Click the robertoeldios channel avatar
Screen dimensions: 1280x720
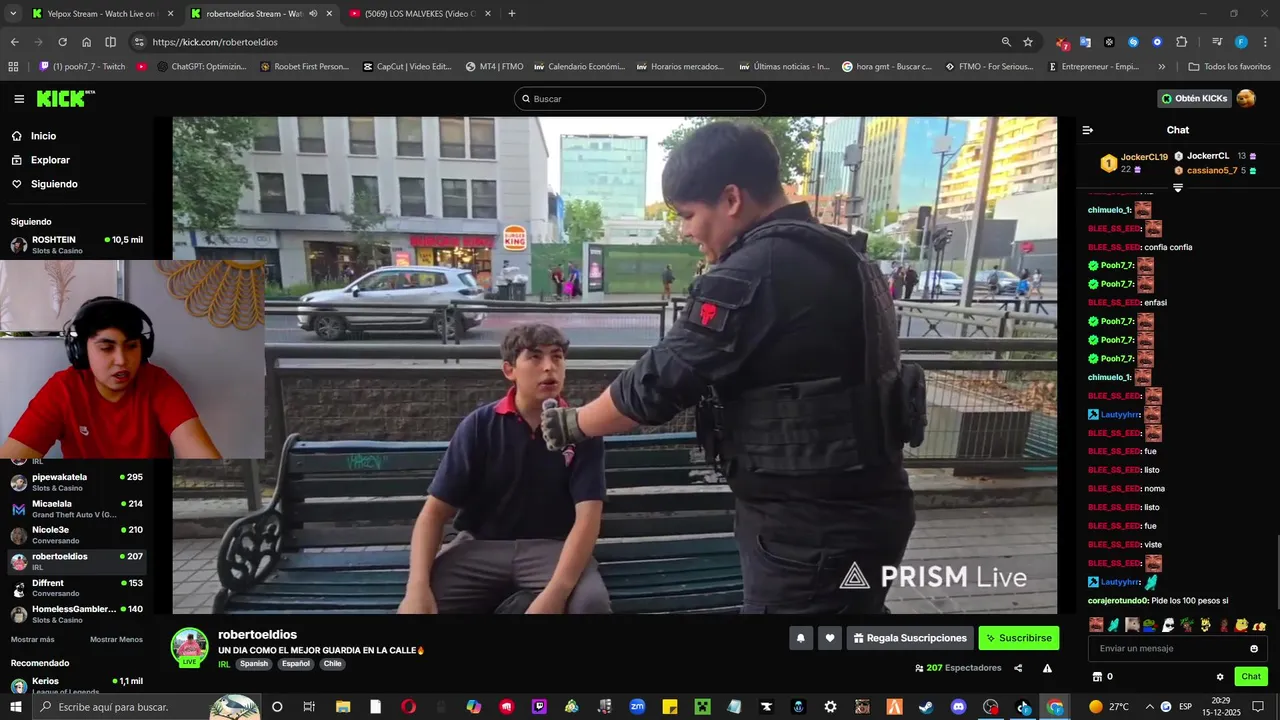(x=189, y=646)
